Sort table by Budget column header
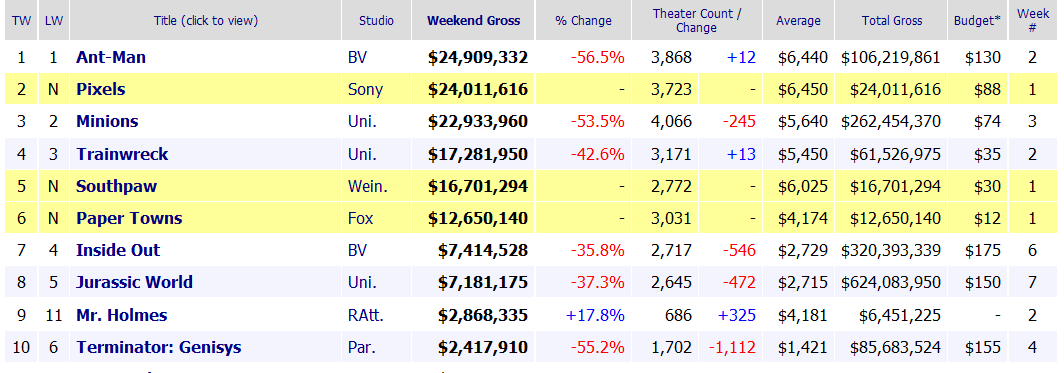Image resolution: width=1064 pixels, height=373 pixels. point(977,20)
